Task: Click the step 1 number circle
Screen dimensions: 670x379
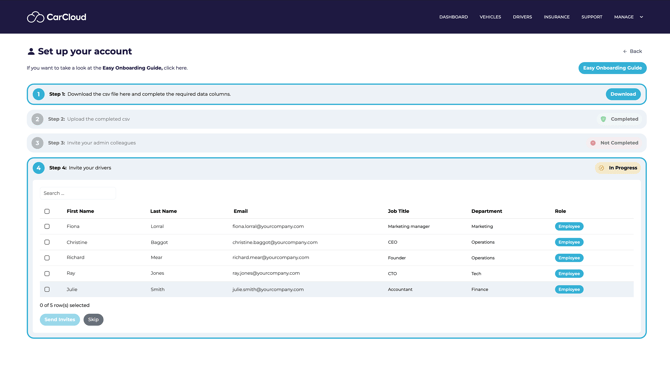Action: click(x=38, y=94)
